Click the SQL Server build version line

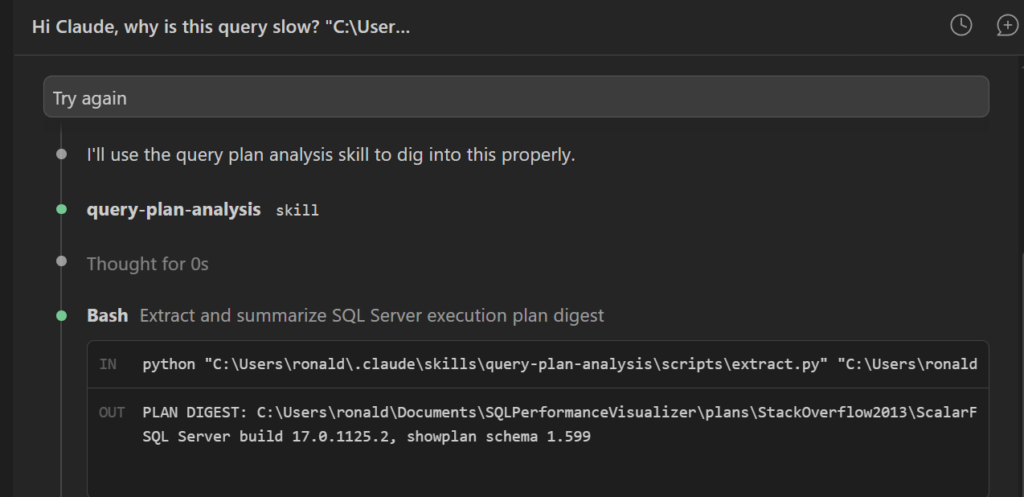pyautogui.click(x=366, y=436)
